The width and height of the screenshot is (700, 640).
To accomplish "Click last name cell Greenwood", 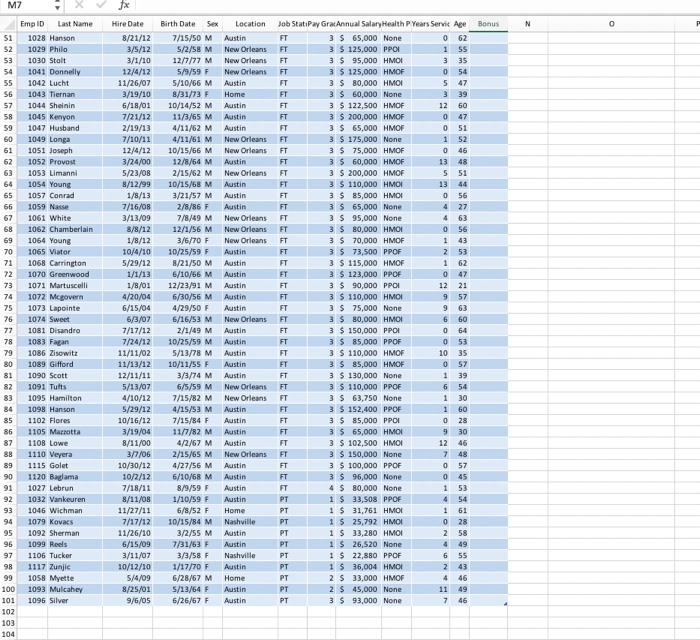I will [x=75, y=274].
